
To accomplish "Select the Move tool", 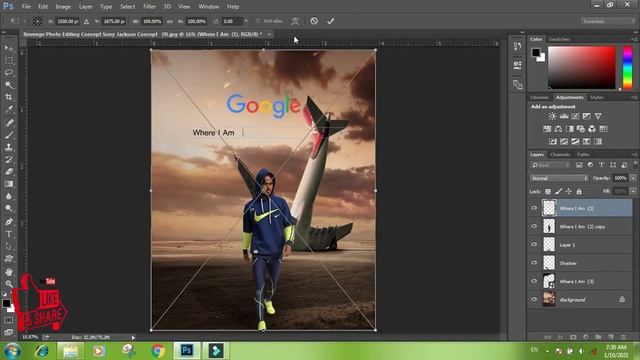I will (x=9, y=48).
